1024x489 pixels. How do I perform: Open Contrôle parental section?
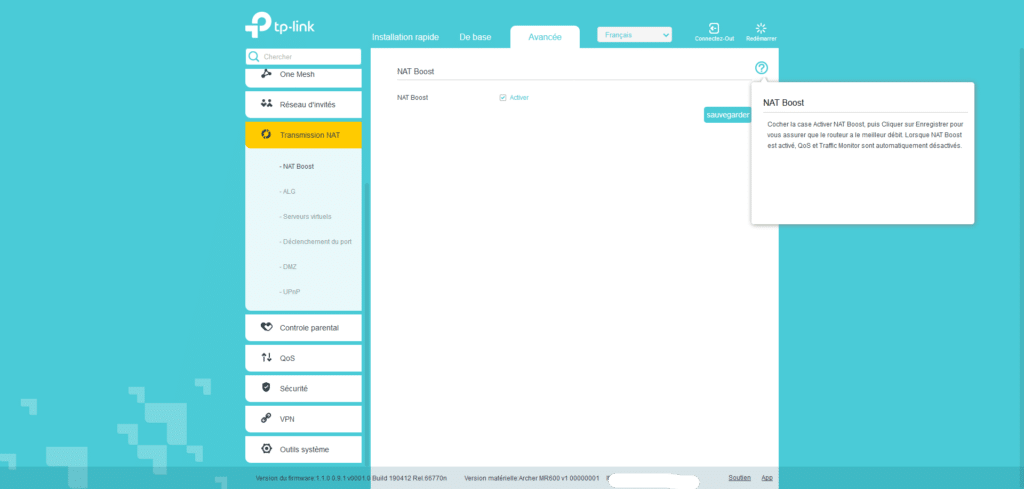tap(303, 327)
